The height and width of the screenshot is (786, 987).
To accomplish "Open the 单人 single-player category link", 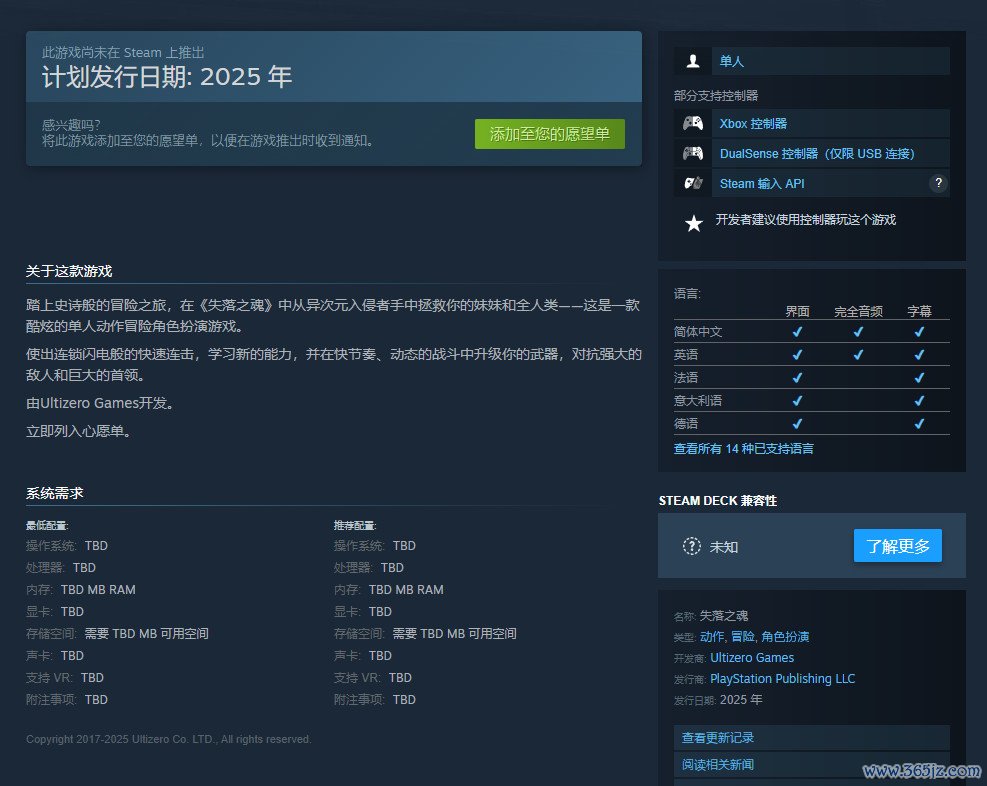I will pyautogui.click(x=731, y=61).
